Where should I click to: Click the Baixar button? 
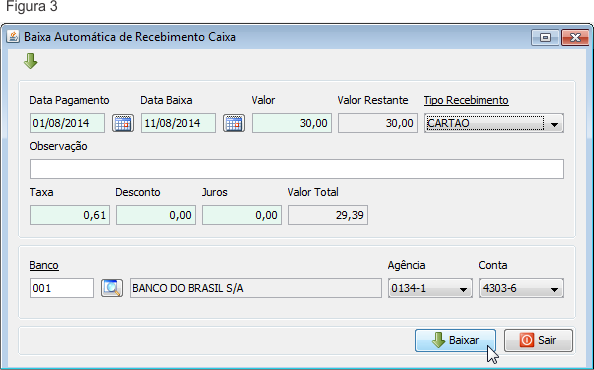click(x=455, y=340)
